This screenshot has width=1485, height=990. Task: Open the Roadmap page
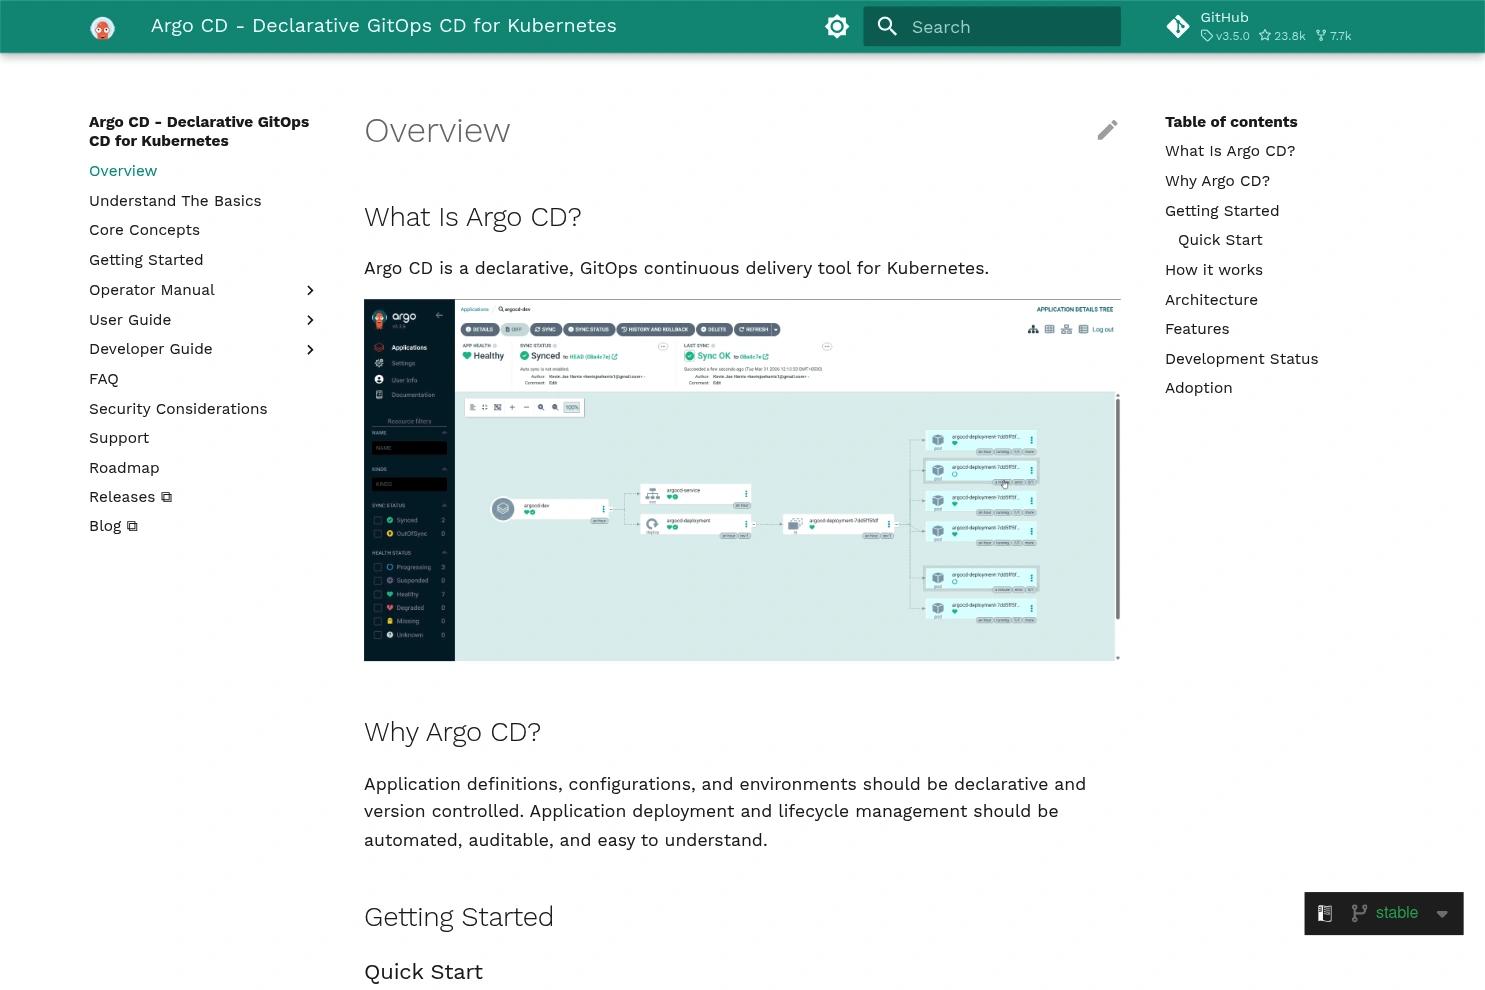(x=124, y=468)
